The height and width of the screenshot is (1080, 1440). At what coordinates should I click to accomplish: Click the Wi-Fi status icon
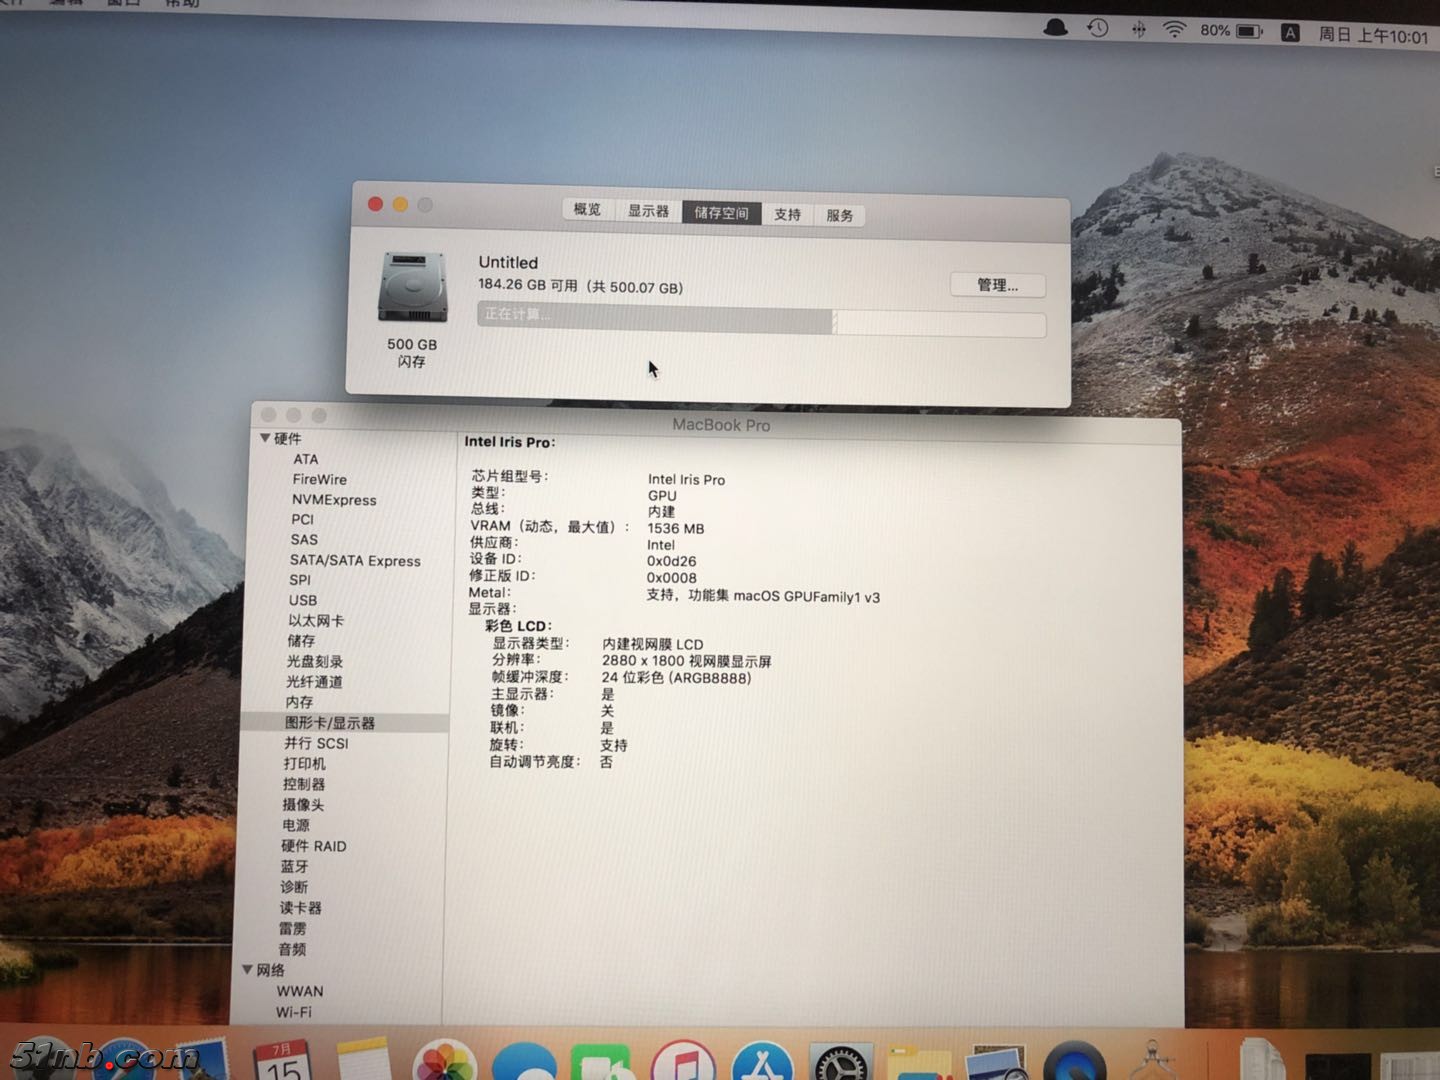pyautogui.click(x=1174, y=30)
